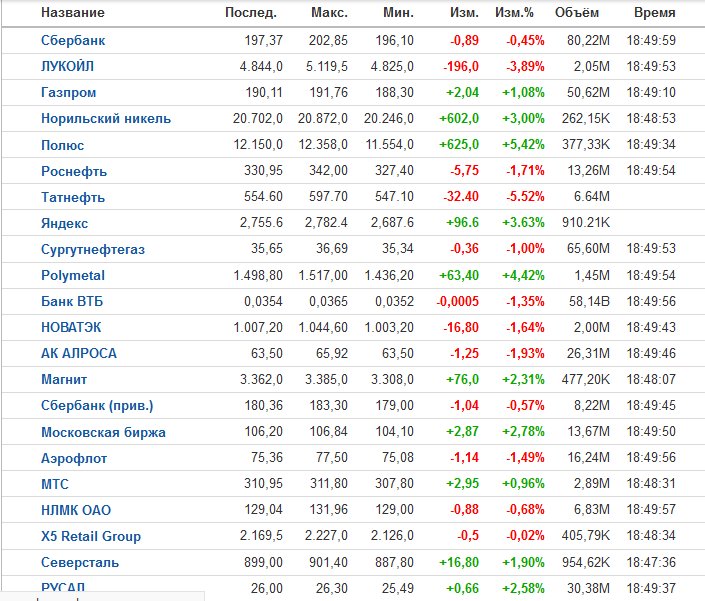Open the Норильский никель link
This screenshot has height=601, width=705.
click(x=106, y=119)
